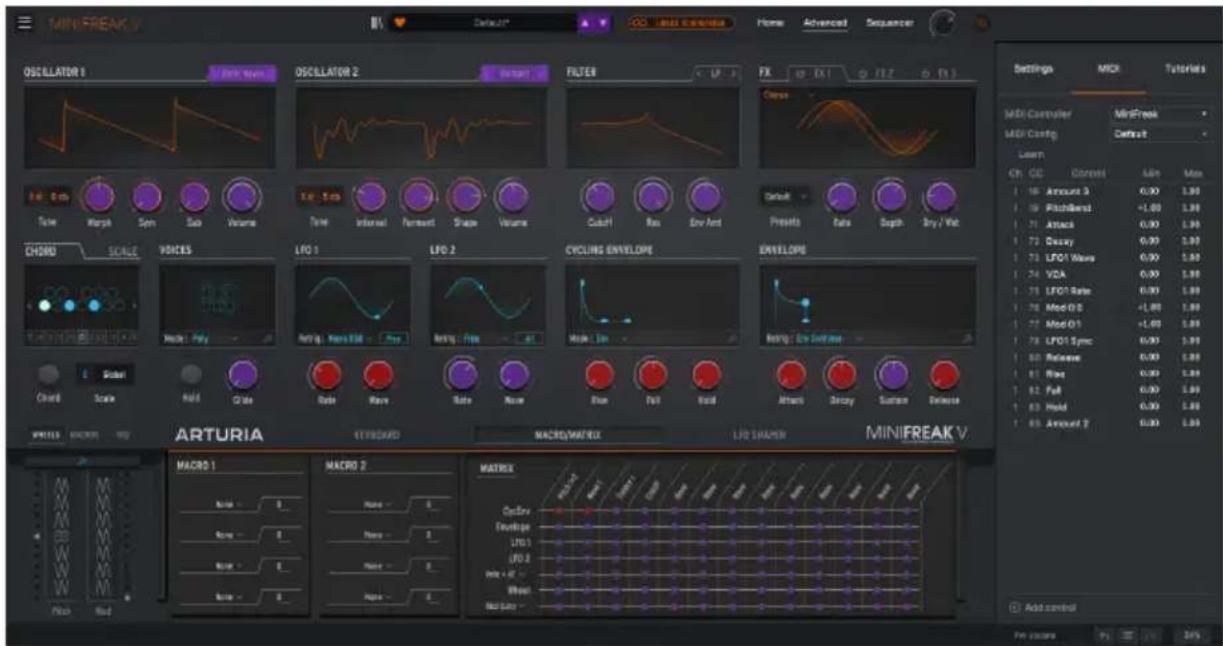Click the master volume knob at top
This screenshot has width=1223, height=646.
(x=942, y=22)
